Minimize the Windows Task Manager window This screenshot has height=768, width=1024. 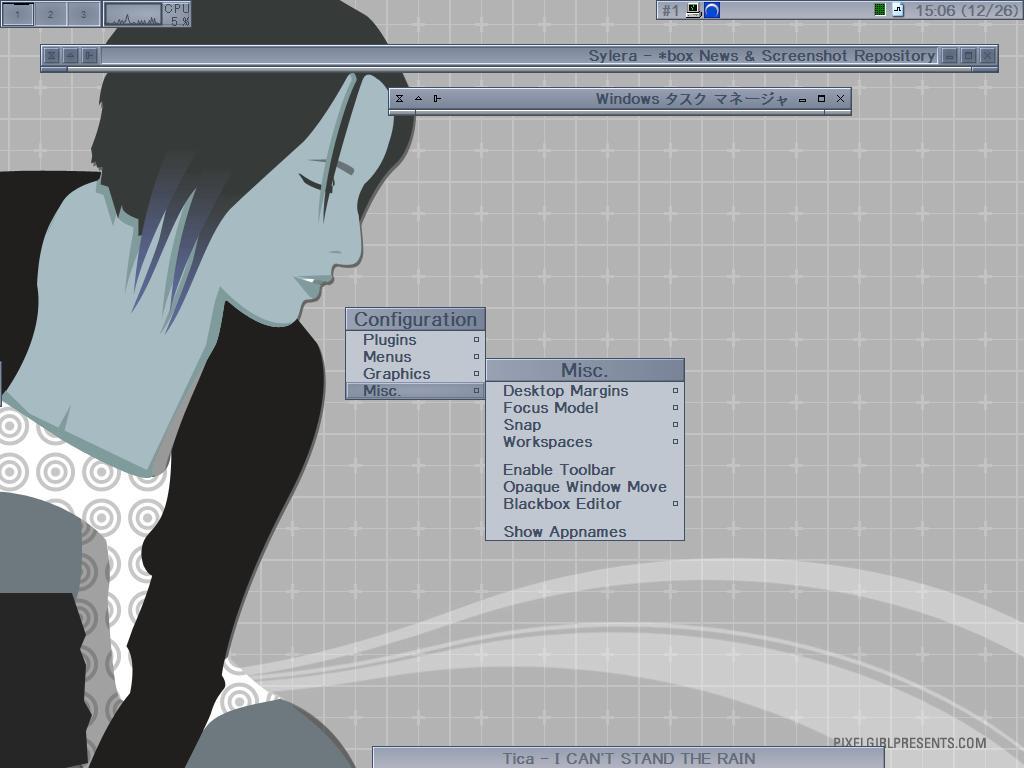tap(803, 99)
